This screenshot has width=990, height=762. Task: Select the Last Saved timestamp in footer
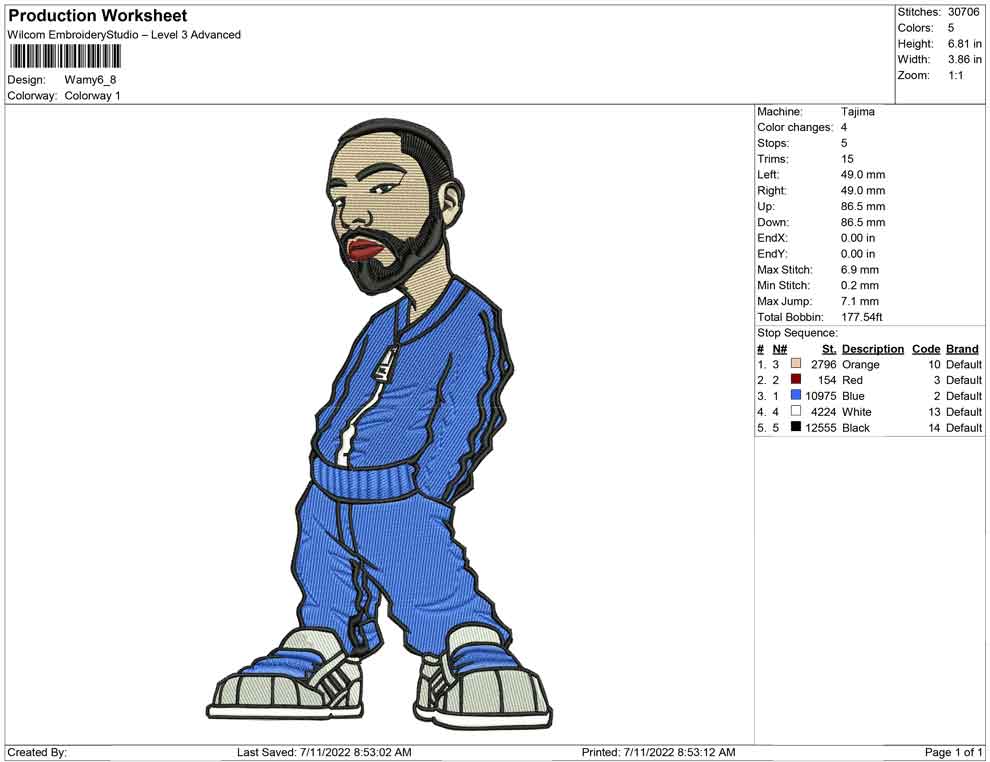point(324,752)
